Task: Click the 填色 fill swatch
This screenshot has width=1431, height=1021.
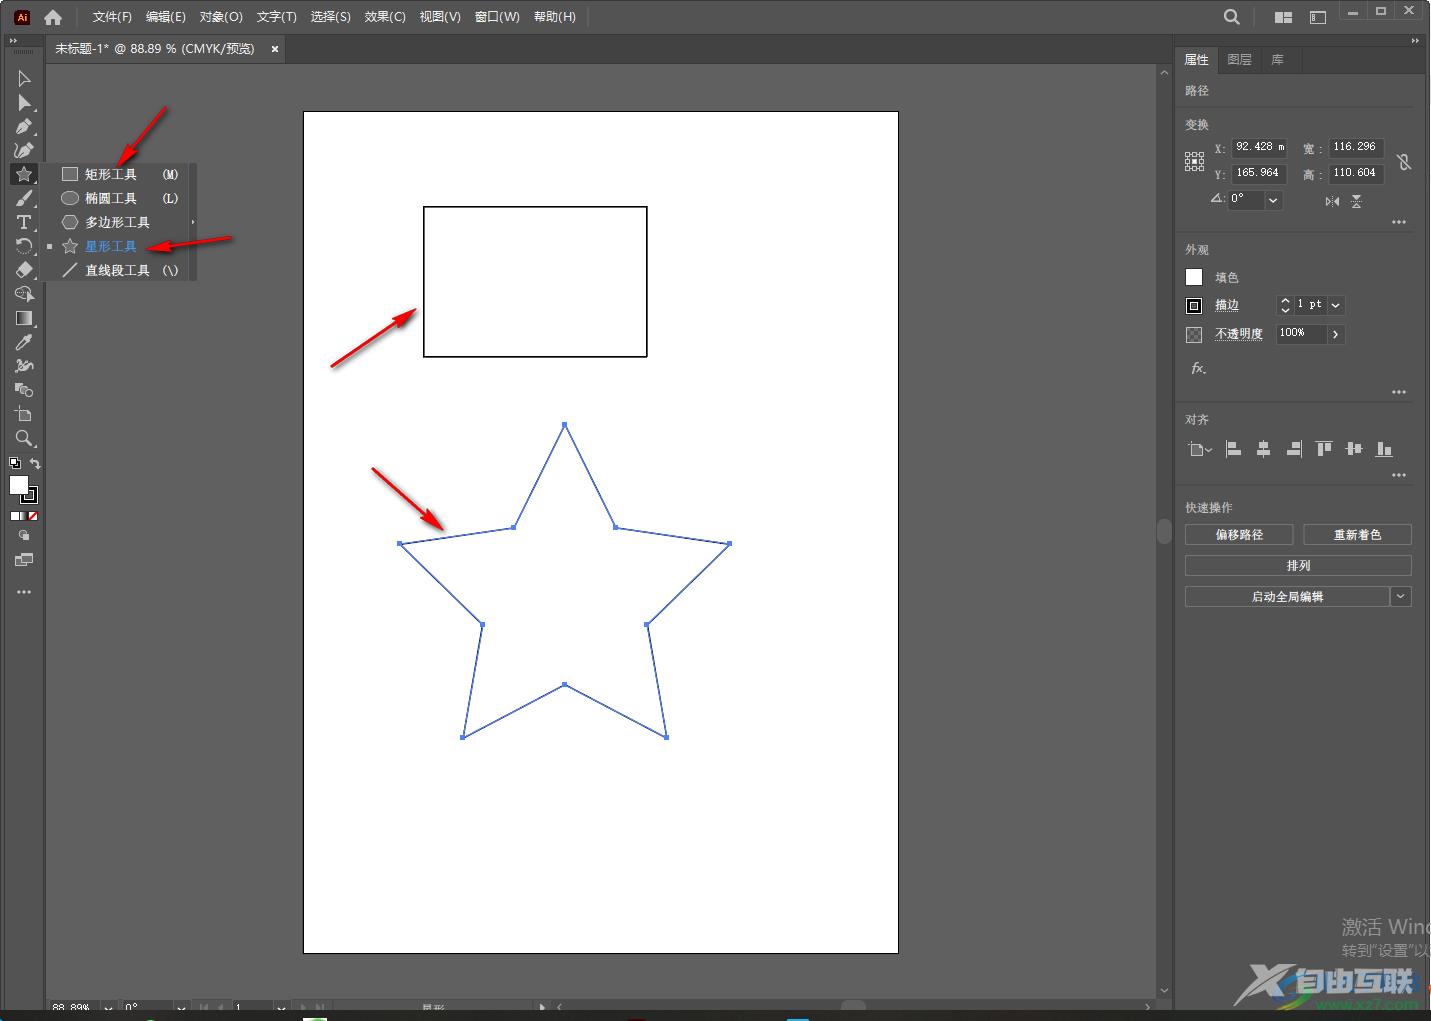Action: [x=1194, y=277]
